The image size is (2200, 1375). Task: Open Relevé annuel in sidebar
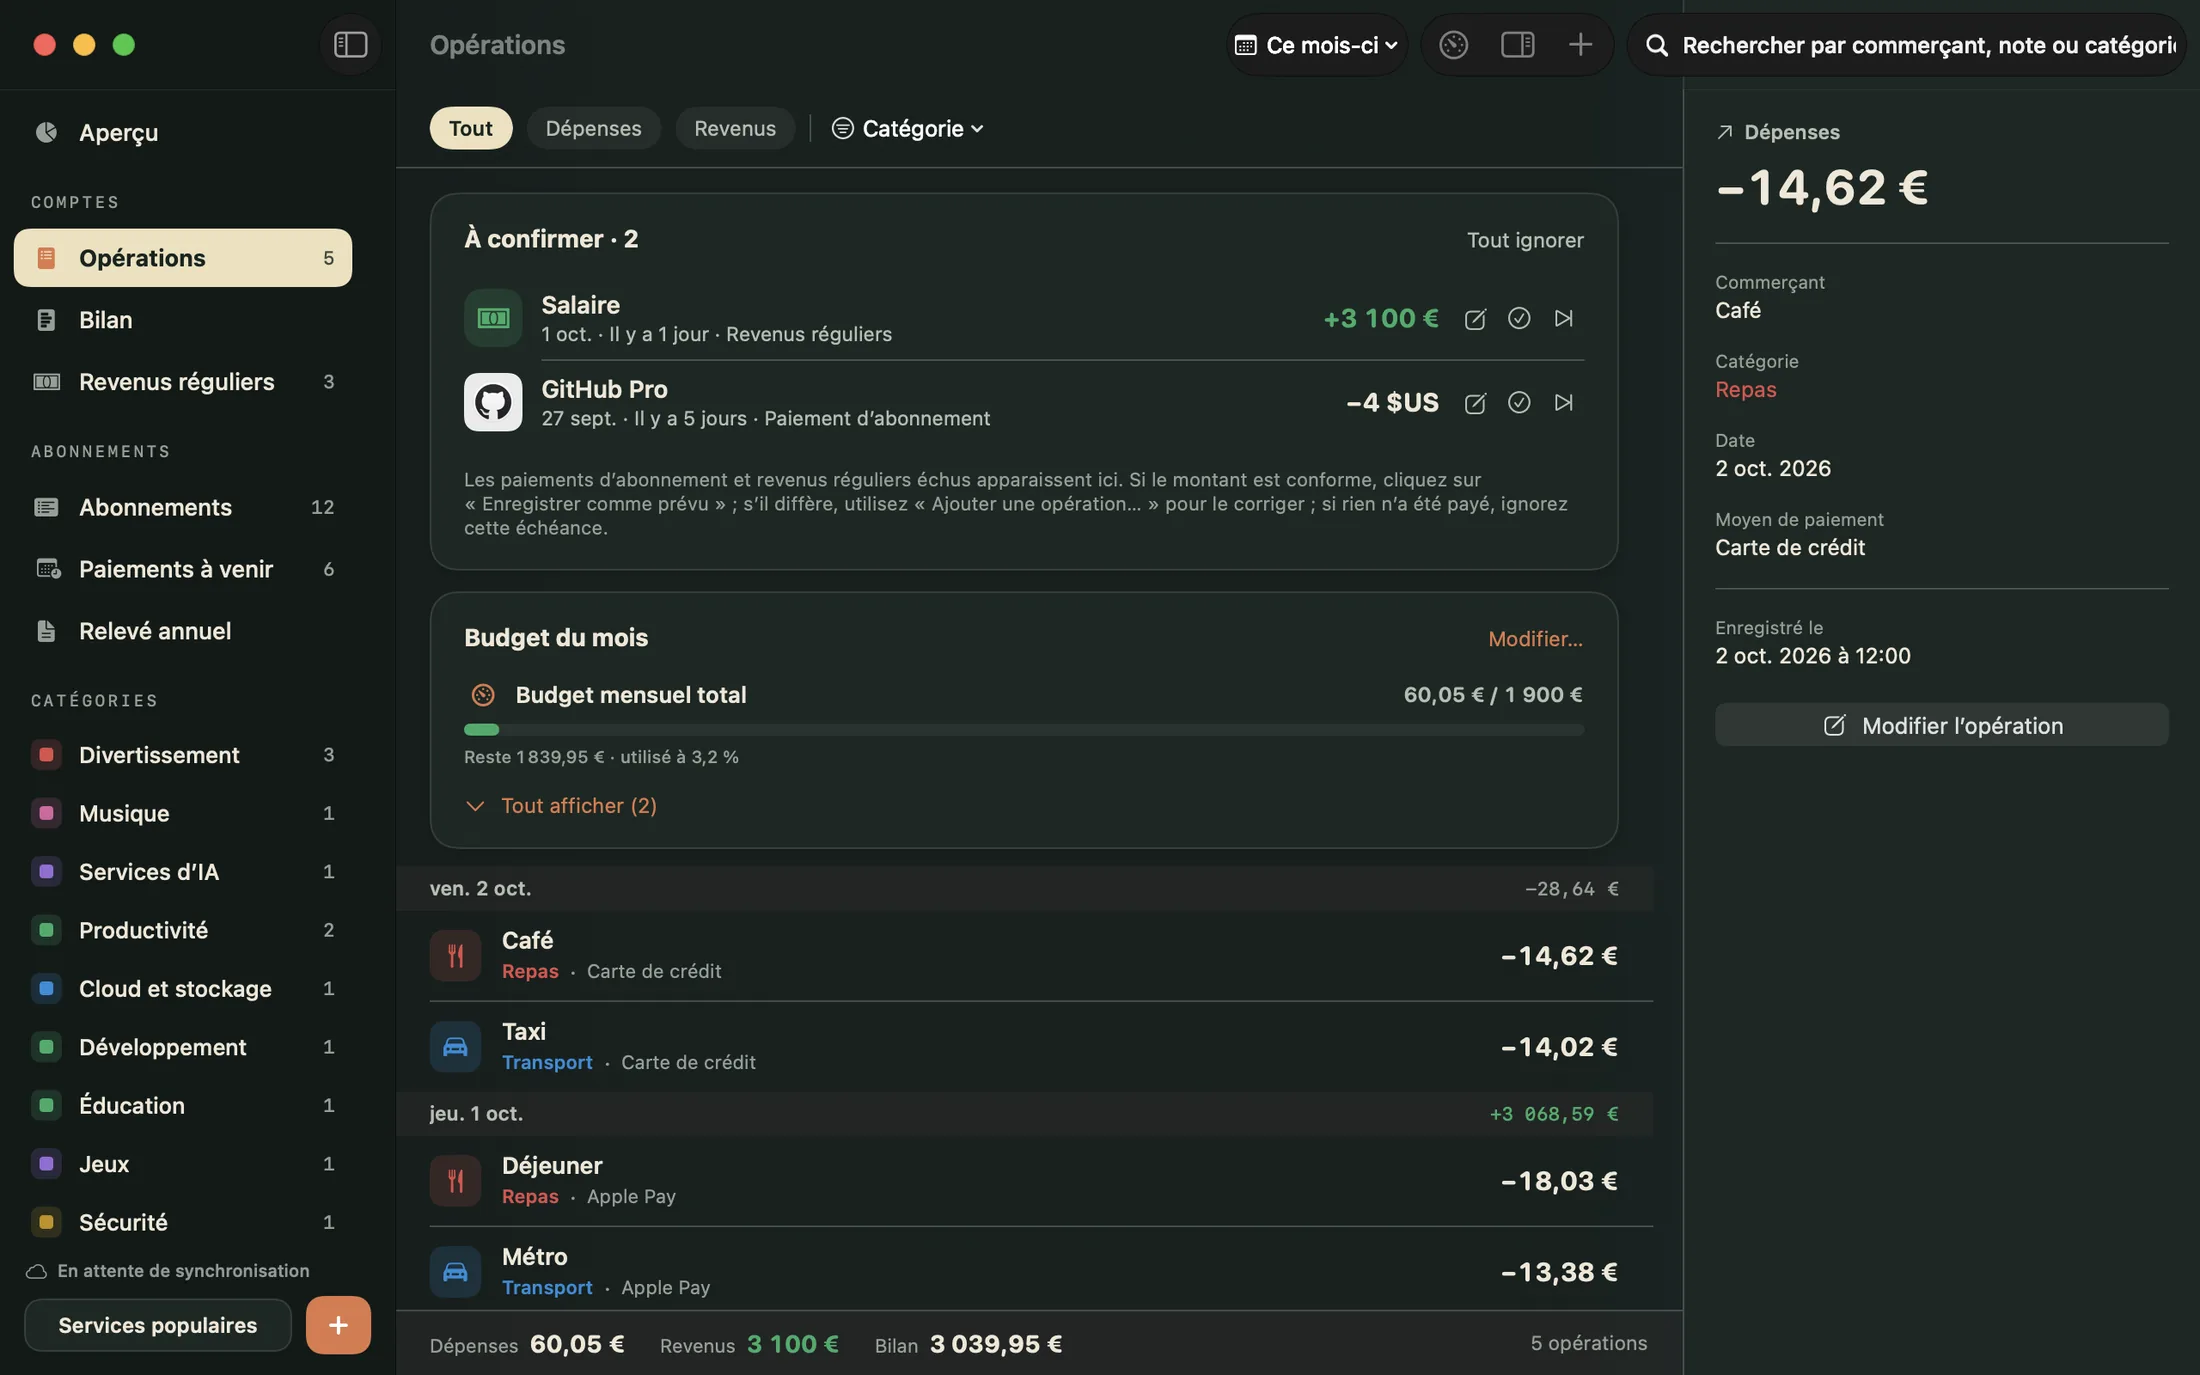tap(183, 631)
